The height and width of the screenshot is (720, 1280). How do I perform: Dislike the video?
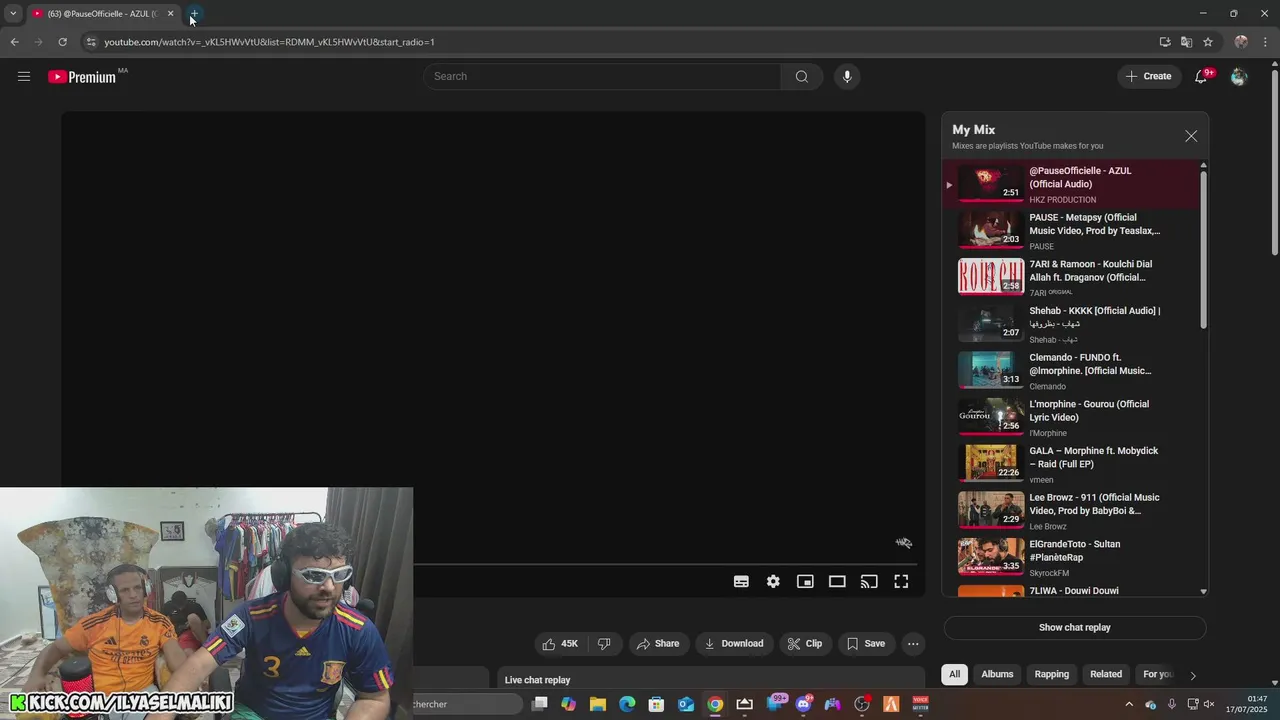point(604,644)
